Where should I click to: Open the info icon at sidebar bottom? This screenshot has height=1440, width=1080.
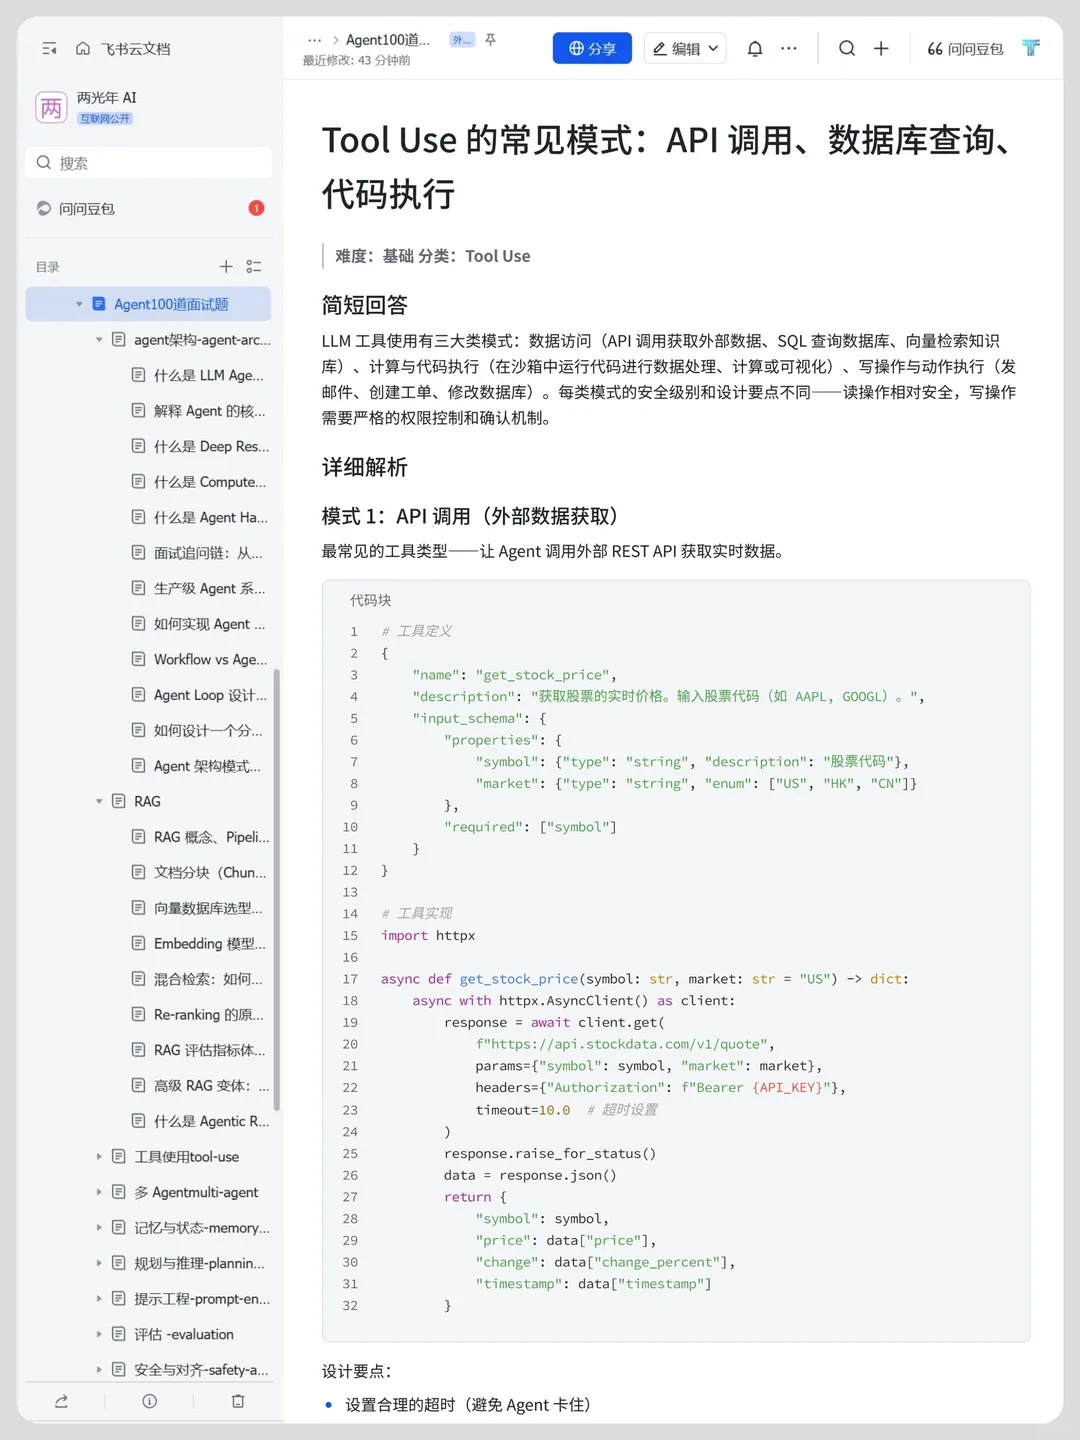(x=150, y=1402)
